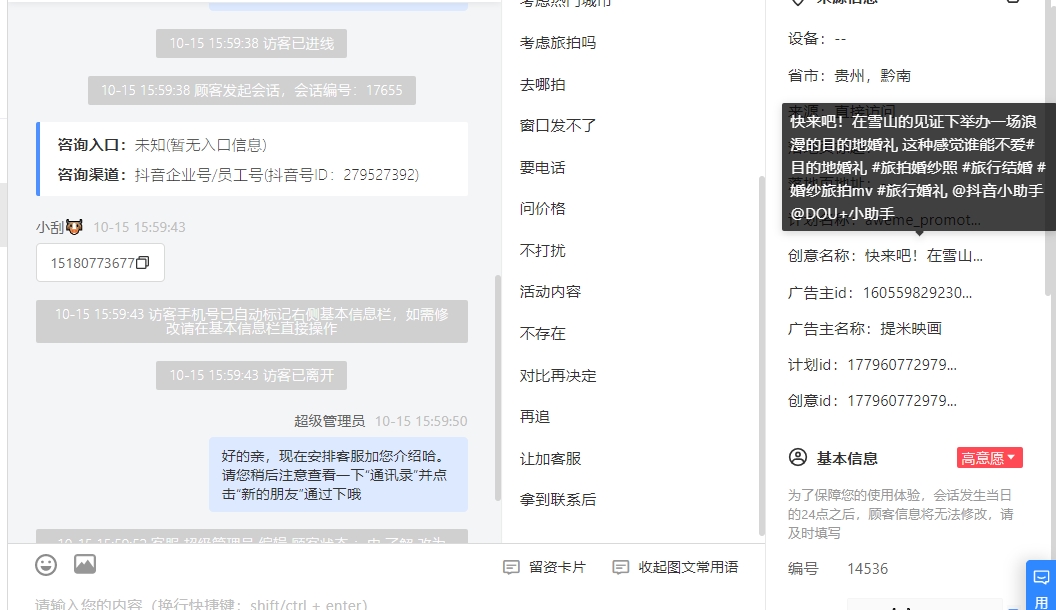1056x610 pixels.
Task: Click the 收起图文常用语 button
Action: pyautogui.click(x=675, y=568)
